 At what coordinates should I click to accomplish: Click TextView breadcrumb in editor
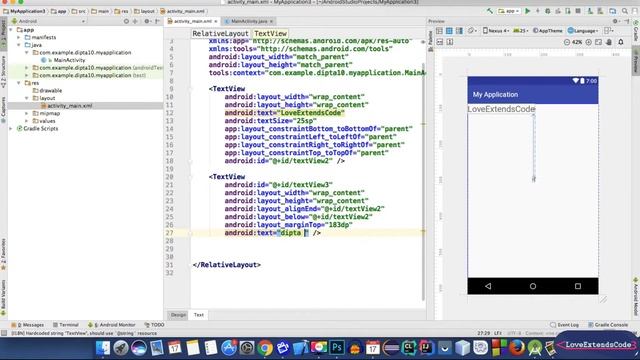[x=270, y=33]
